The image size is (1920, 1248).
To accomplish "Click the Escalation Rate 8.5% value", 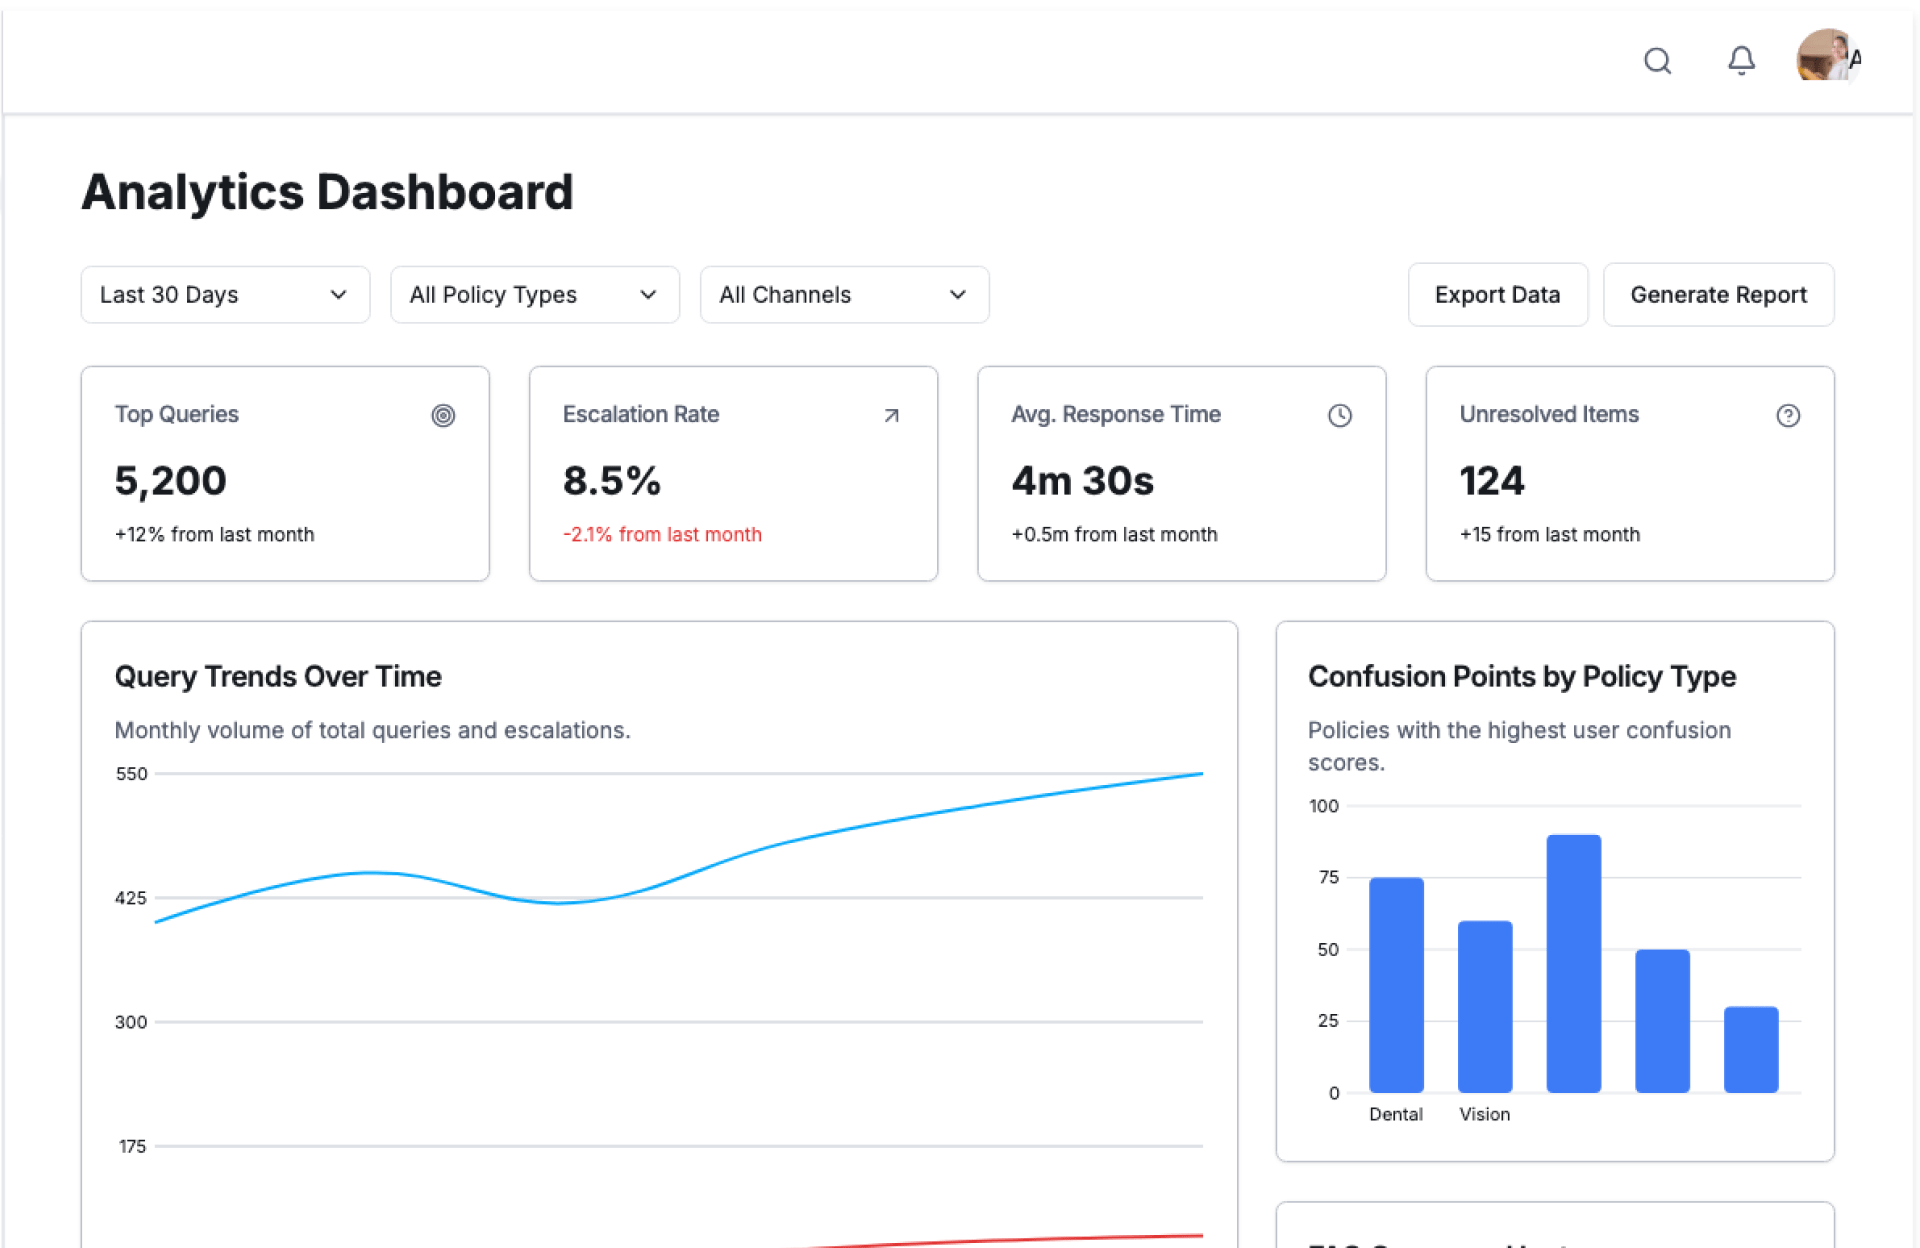I will coord(611,481).
